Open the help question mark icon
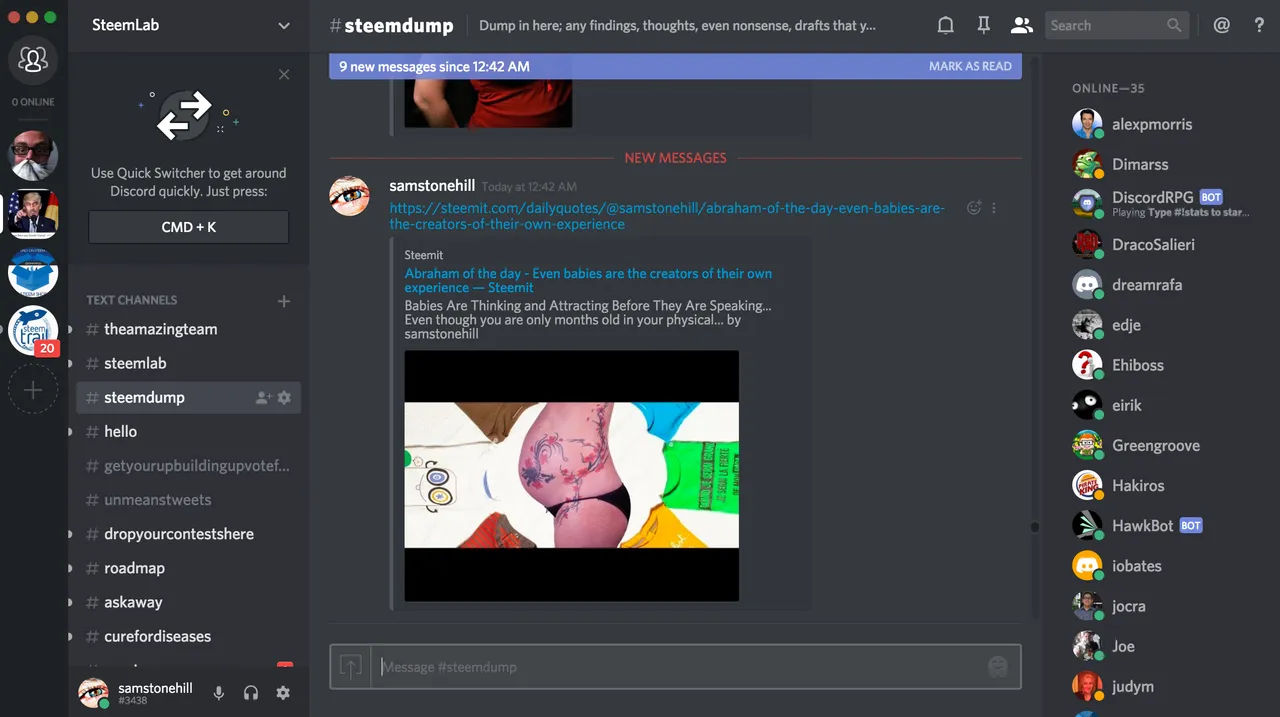Screen dimensions: 1280x717 click(x=1259, y=25)
